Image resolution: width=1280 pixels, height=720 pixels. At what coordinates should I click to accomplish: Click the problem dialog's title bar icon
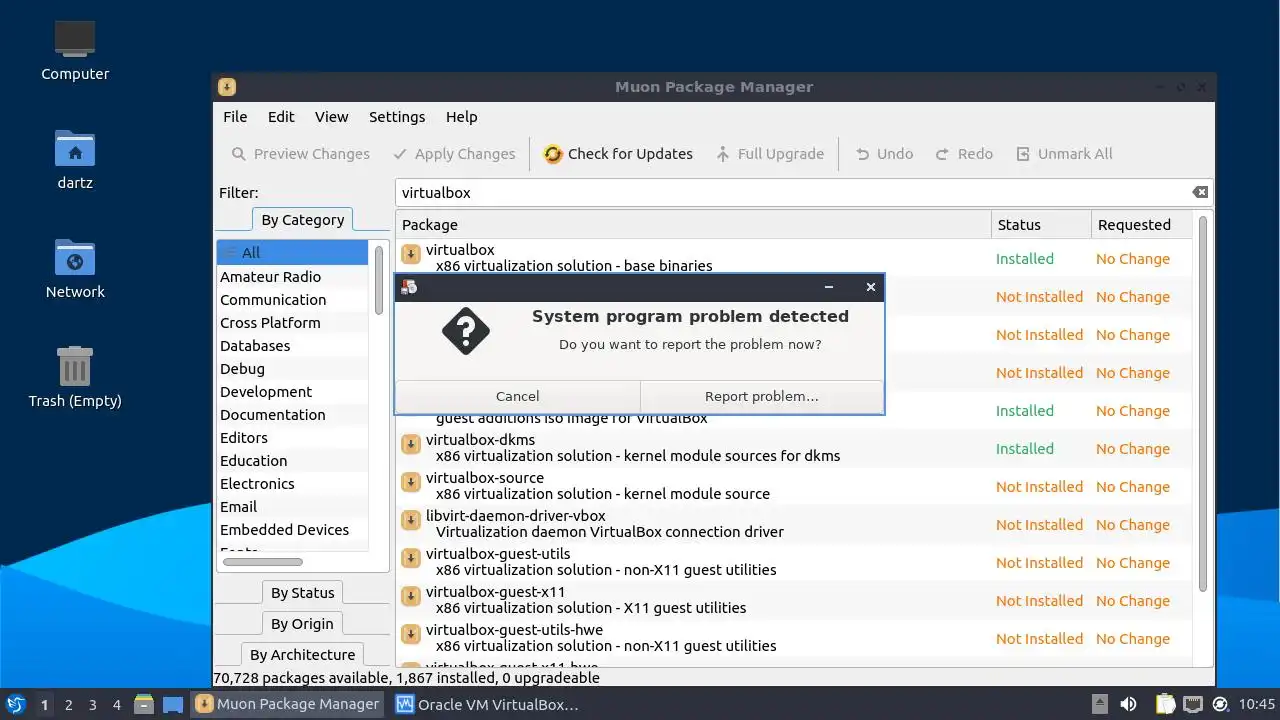click(409, 287)
